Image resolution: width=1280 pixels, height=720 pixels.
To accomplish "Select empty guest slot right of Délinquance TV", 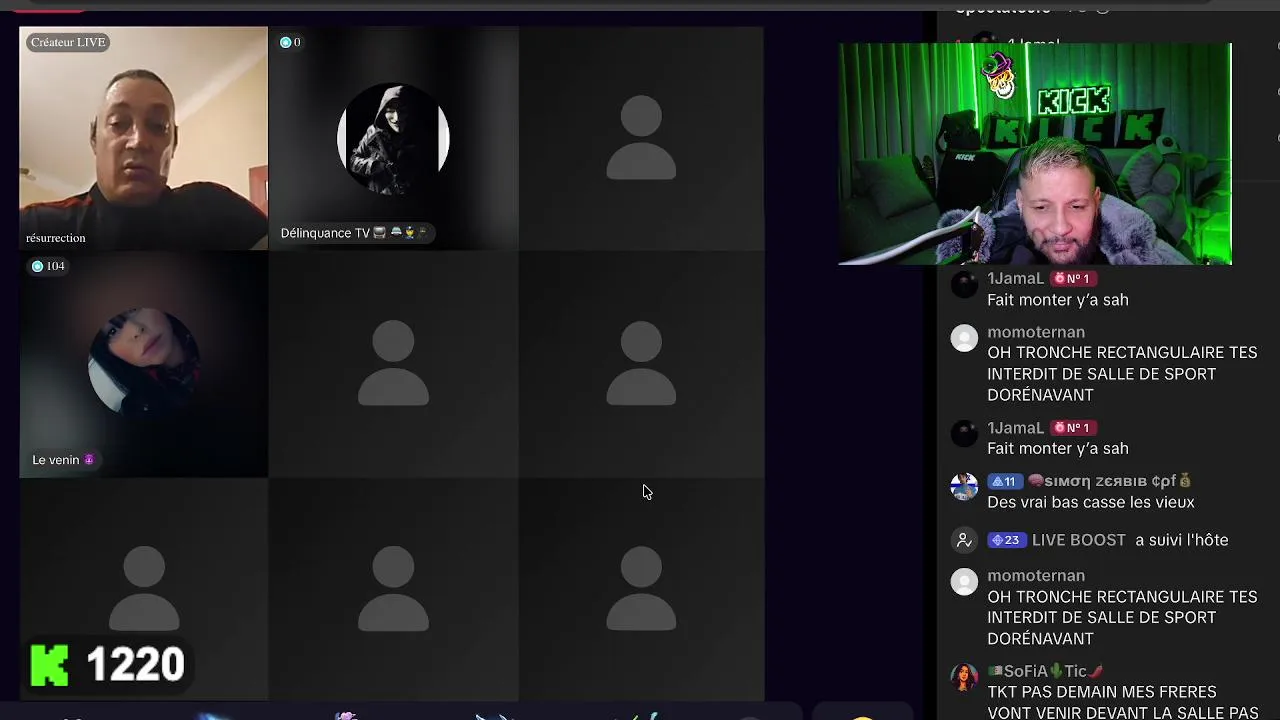I will pos(641,138).
